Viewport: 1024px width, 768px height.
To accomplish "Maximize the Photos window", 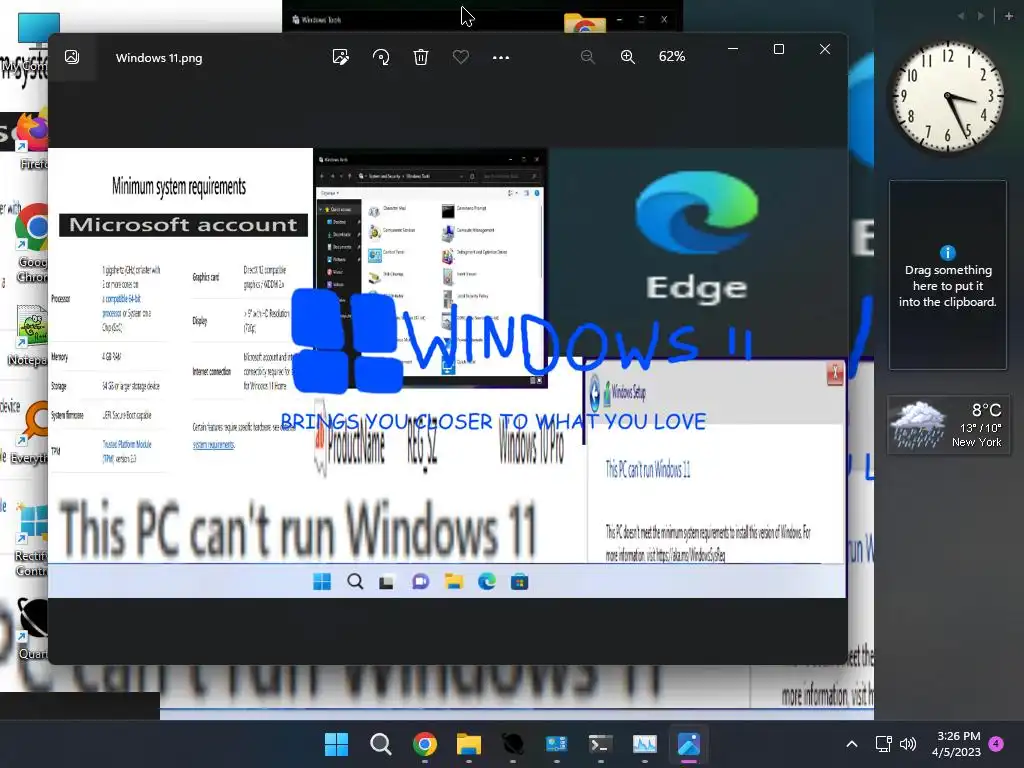I will [778, 49].
